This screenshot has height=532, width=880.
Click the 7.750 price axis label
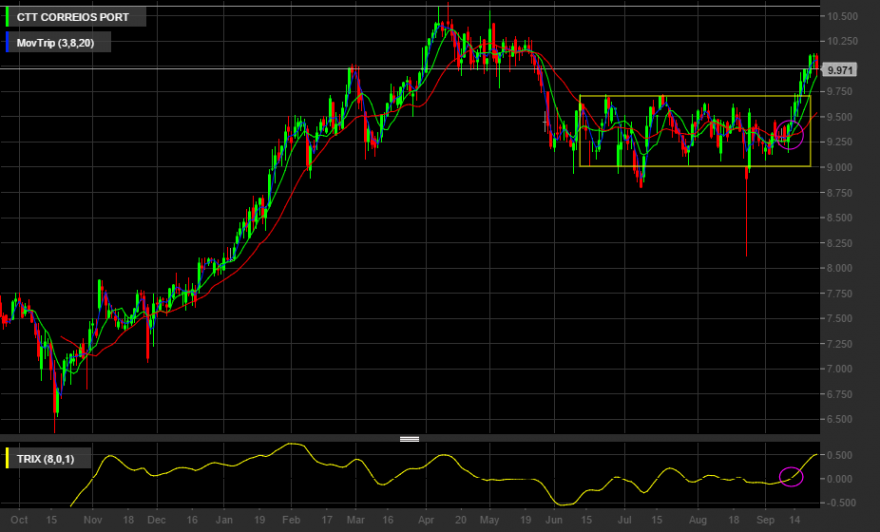(x=840, y=293)
